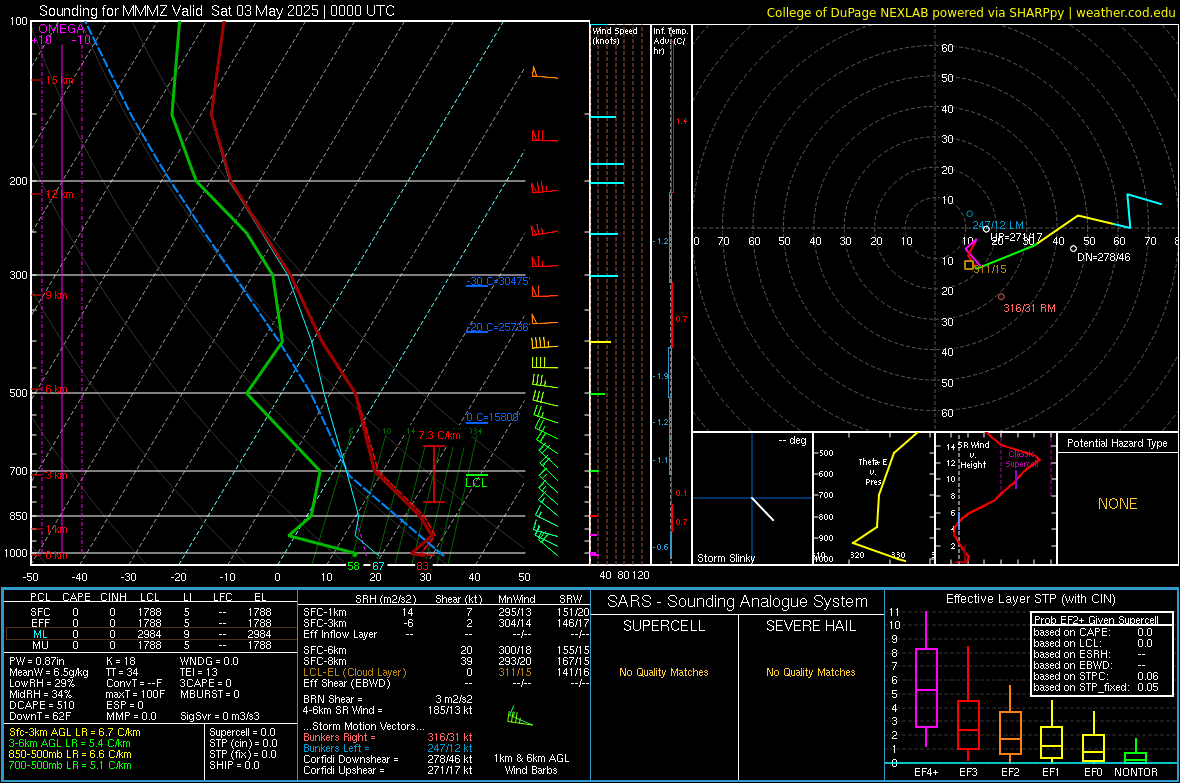
Task: Click No Quality Matches under SUPERCELL
Action: [x=664, y=672]
